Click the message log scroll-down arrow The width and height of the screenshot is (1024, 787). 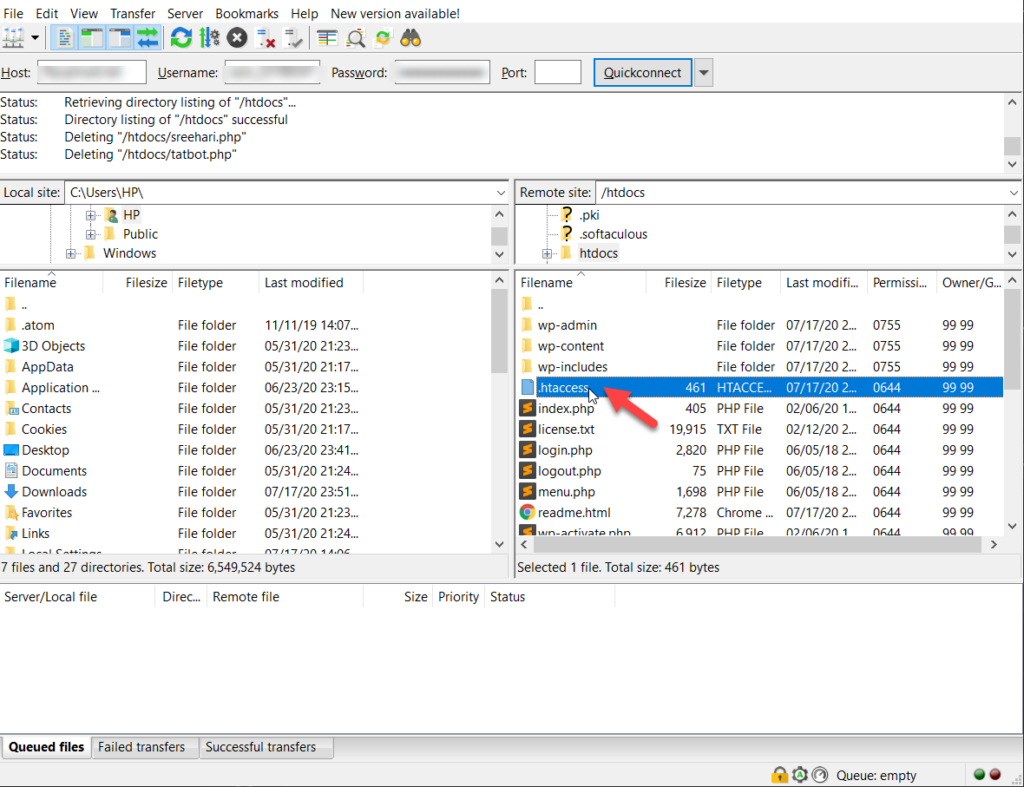click(1012, 164)
